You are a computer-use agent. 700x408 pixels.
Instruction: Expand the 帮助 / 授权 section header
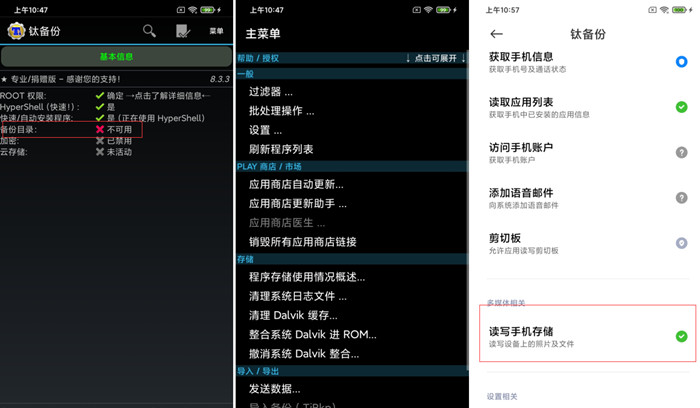[x=352, y=58]
